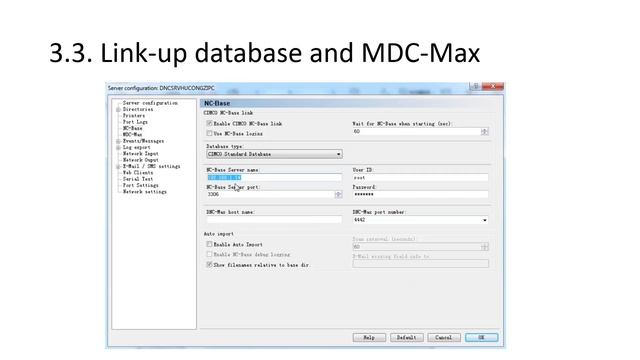Select Port Settings in the tree
Screen dimensions: 640x360
[140, 185]
